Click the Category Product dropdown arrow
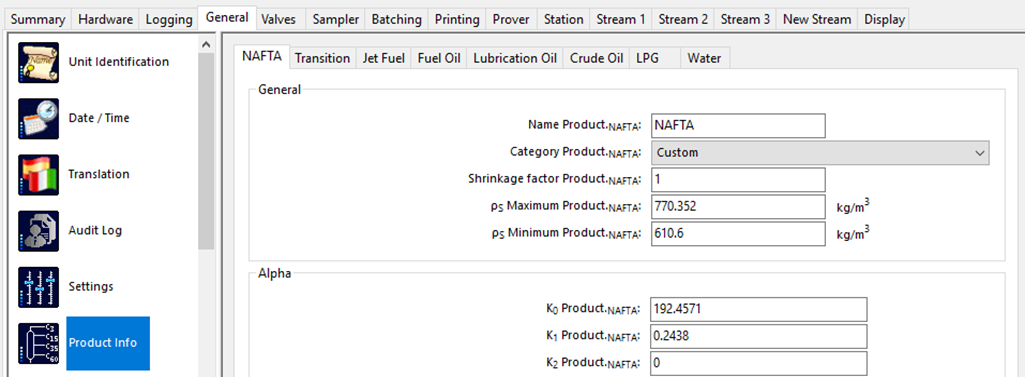1025x377 pixels. coord(979,153)
